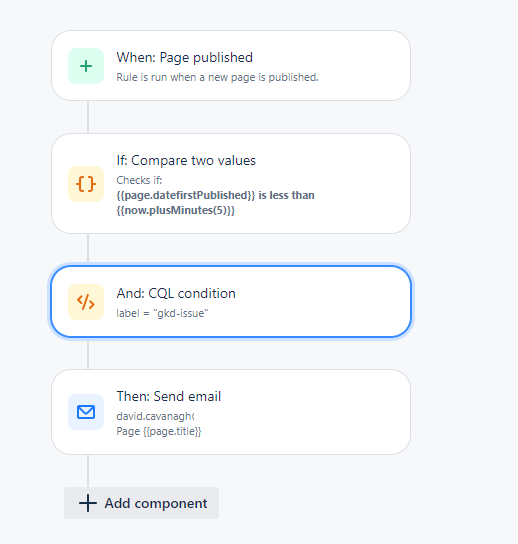Click the CQL code slash icon
518x544 pixels.
point(86,302)
